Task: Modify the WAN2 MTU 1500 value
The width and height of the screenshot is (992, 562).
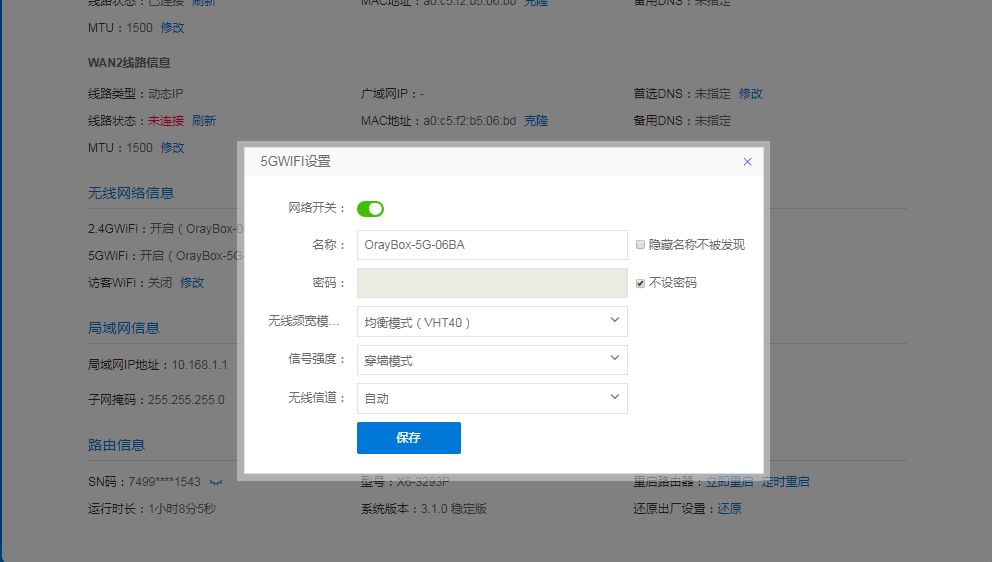Action: click(x=172, y=147)
